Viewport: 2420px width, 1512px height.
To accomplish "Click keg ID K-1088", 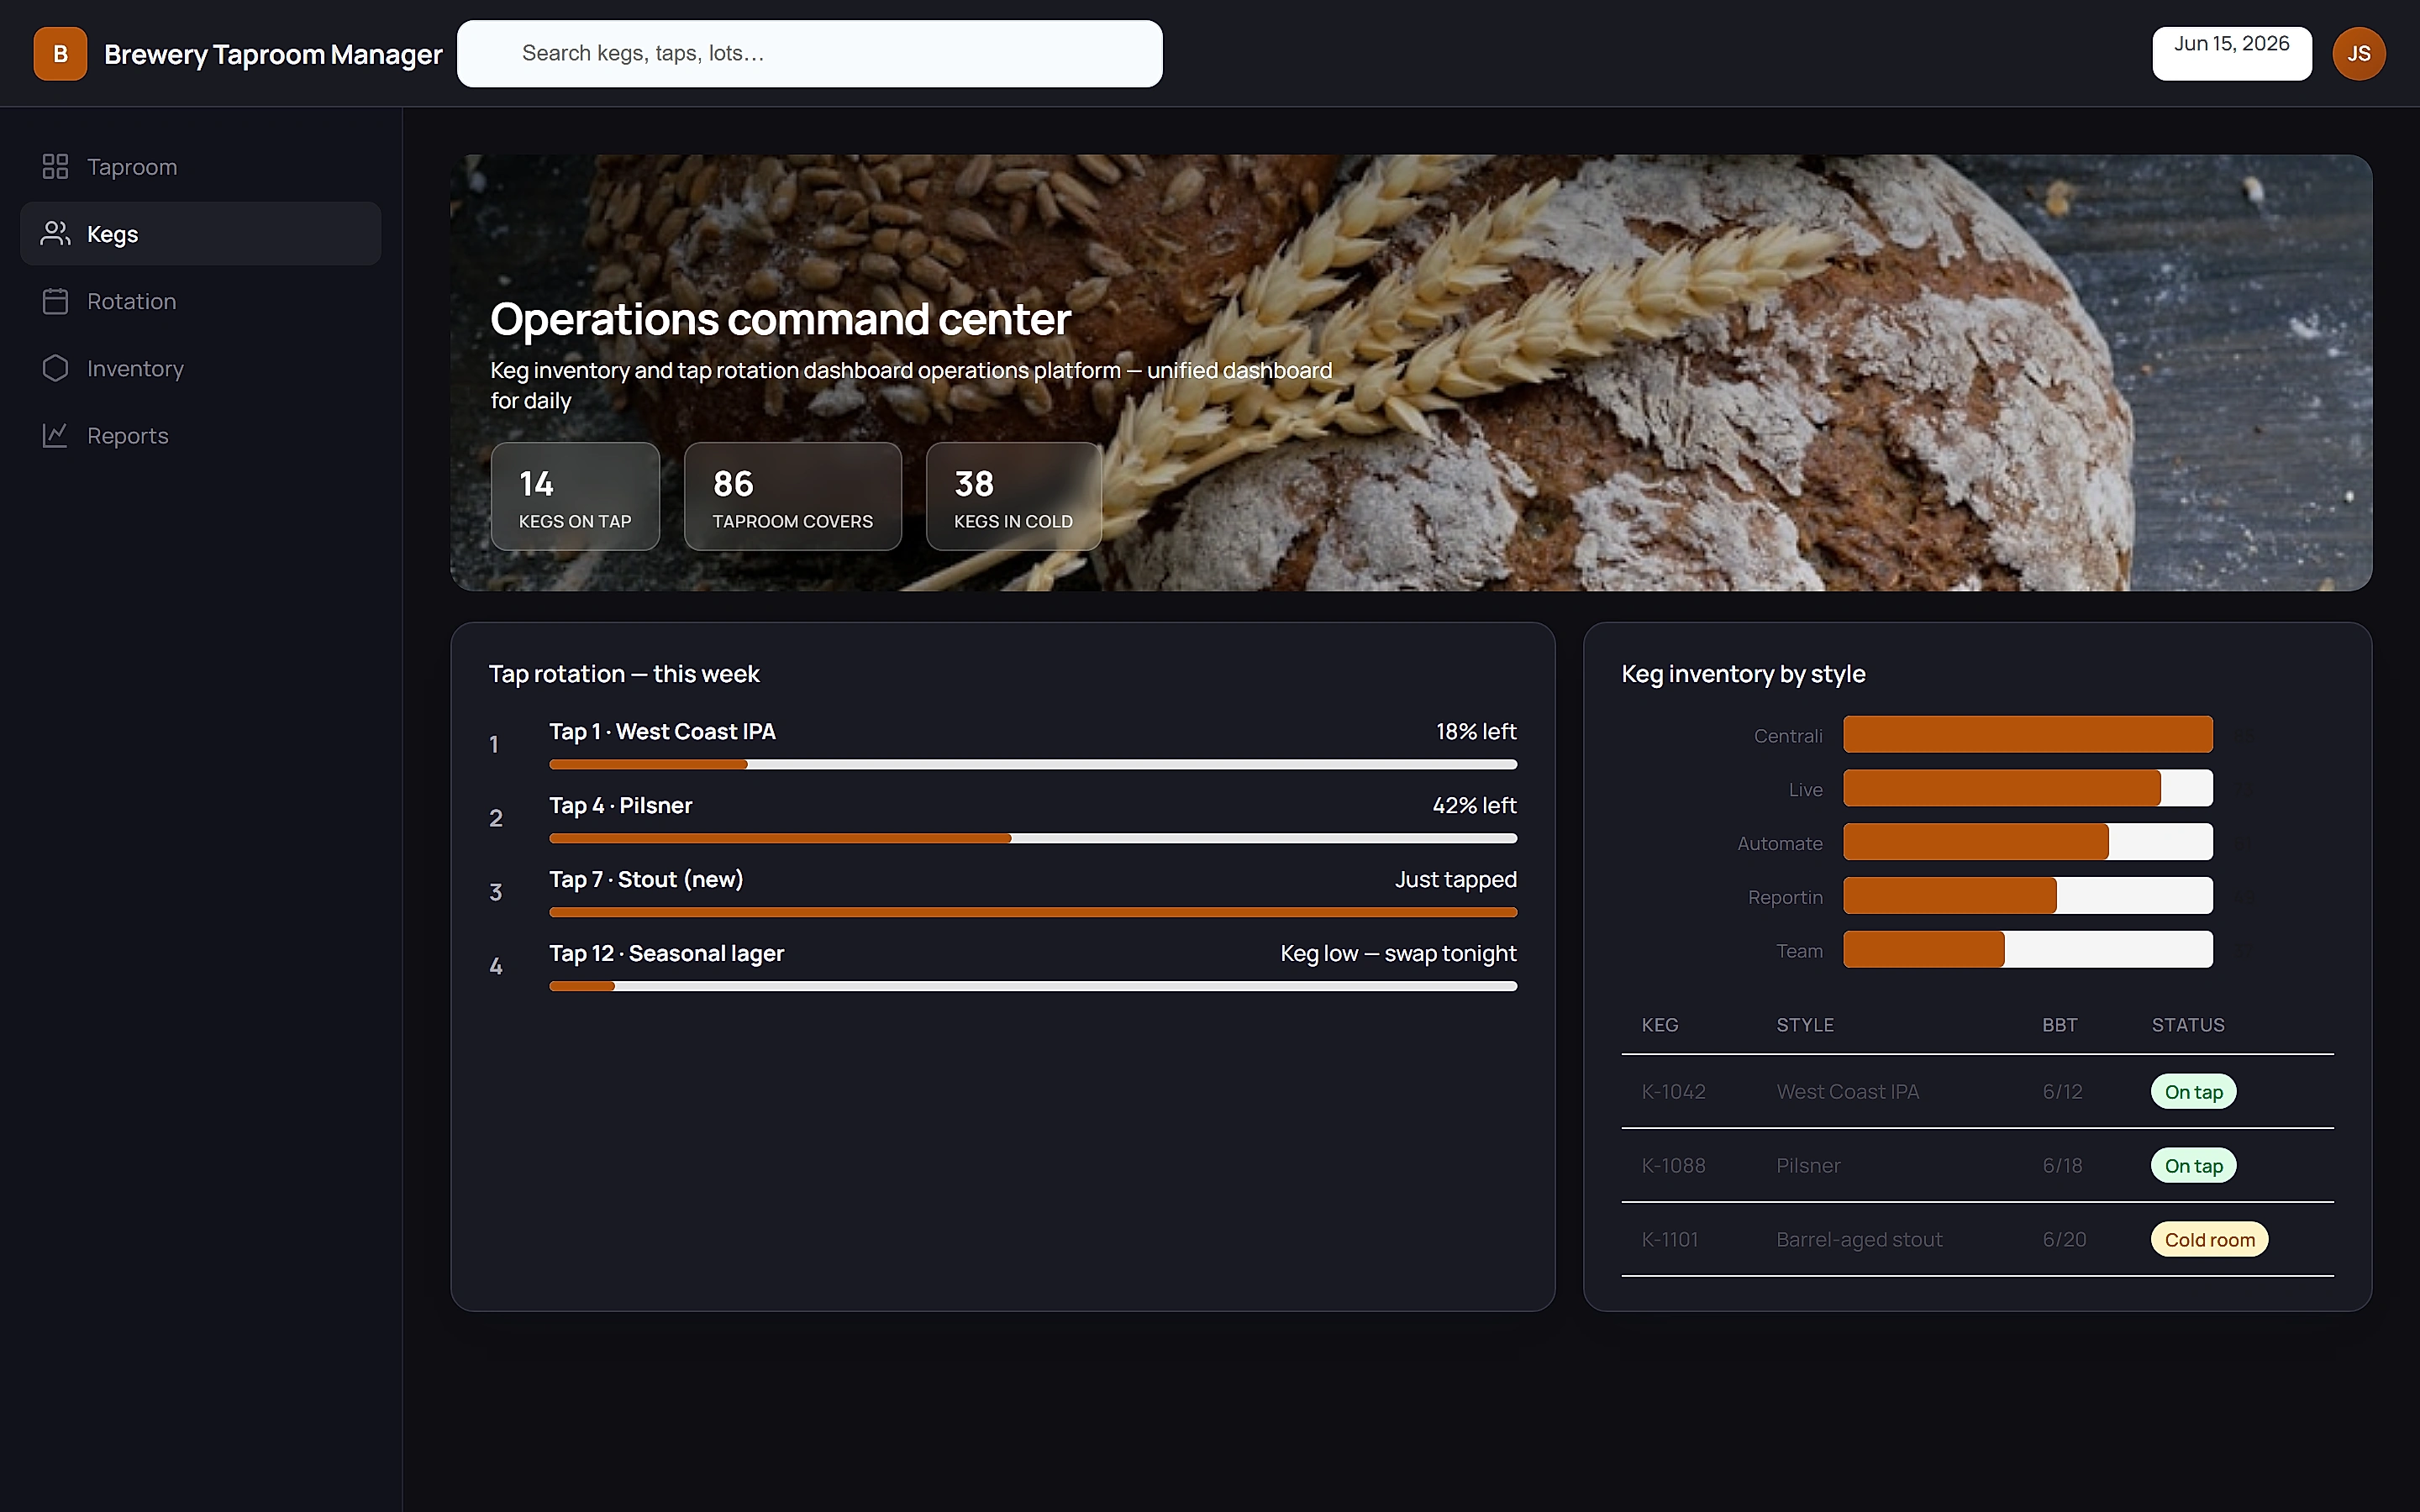I will pos(1673,1165).
